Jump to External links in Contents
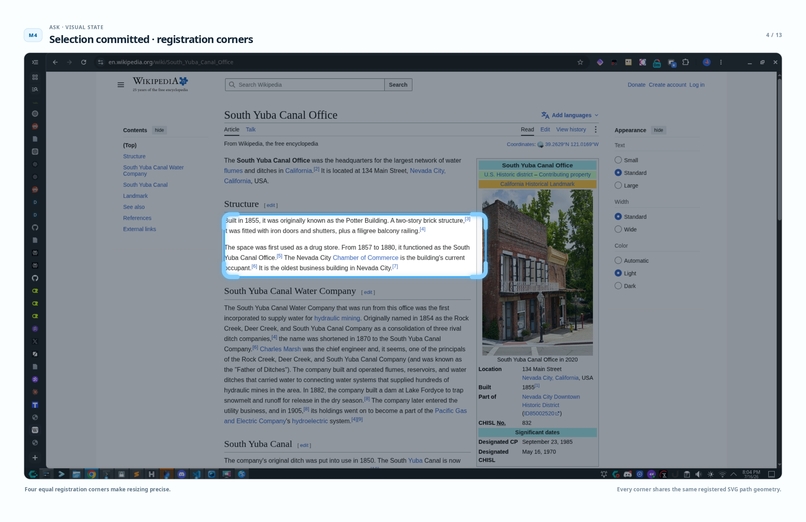Viewport: 806px width, 522px height. [x=139, y=229]
